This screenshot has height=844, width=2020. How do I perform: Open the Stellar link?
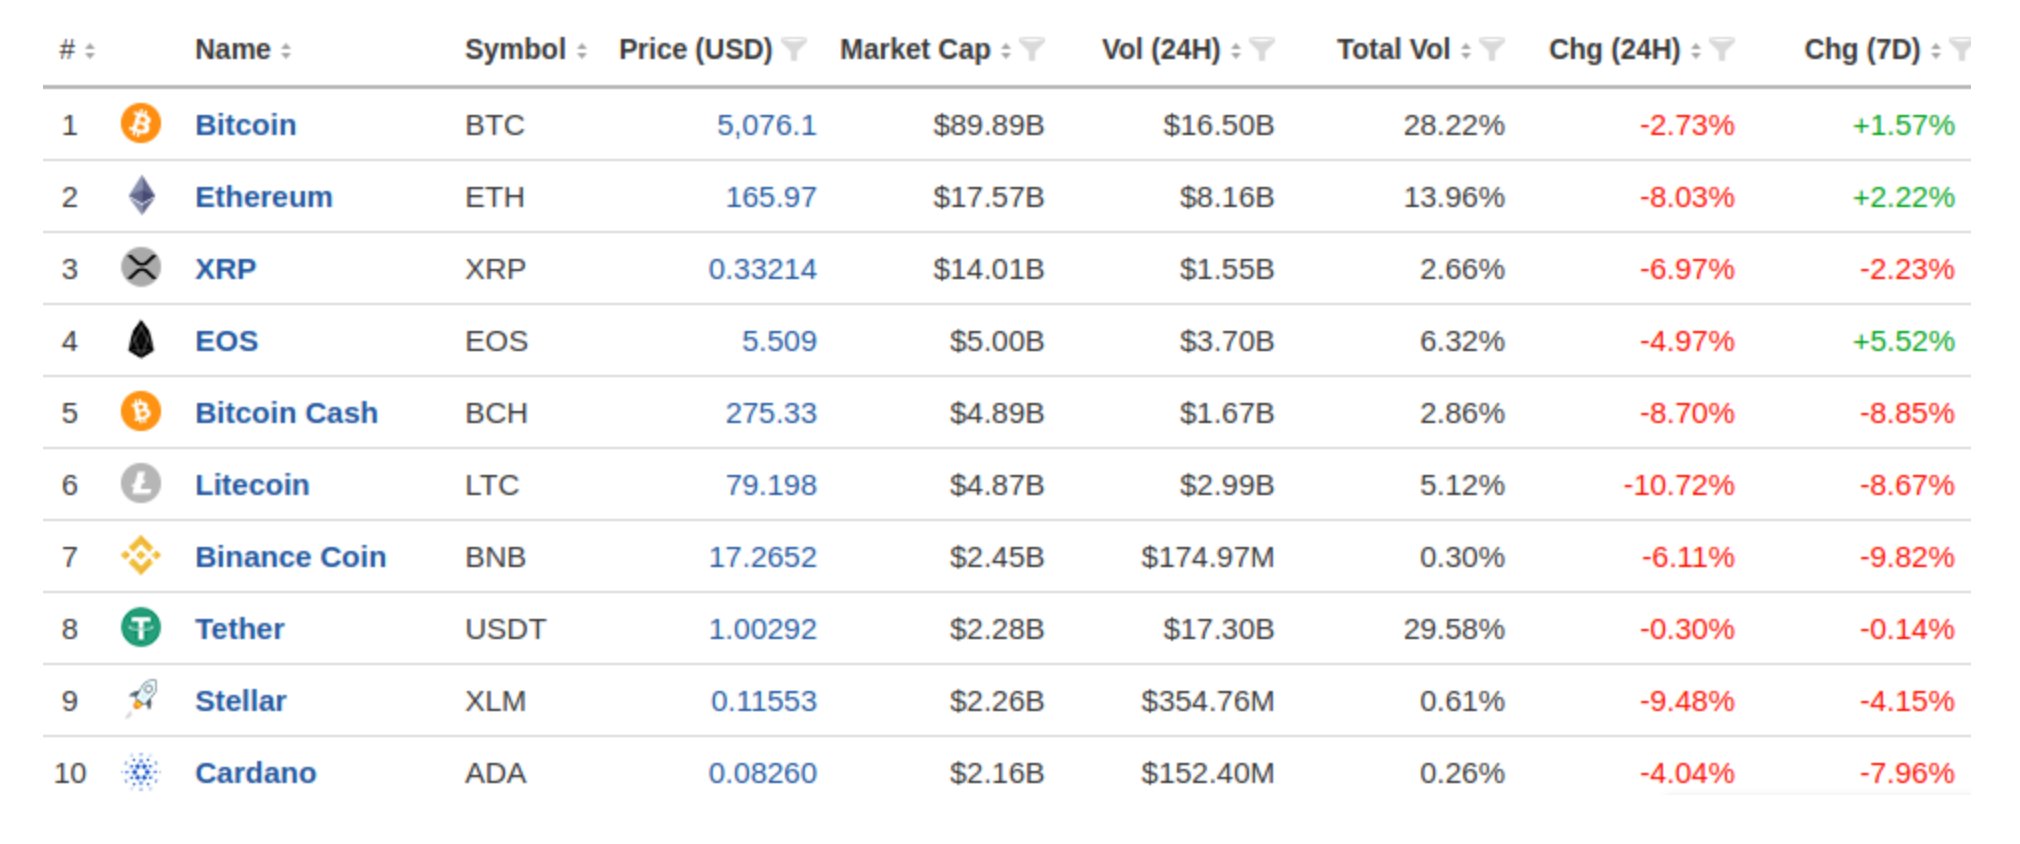pos(241,700)
